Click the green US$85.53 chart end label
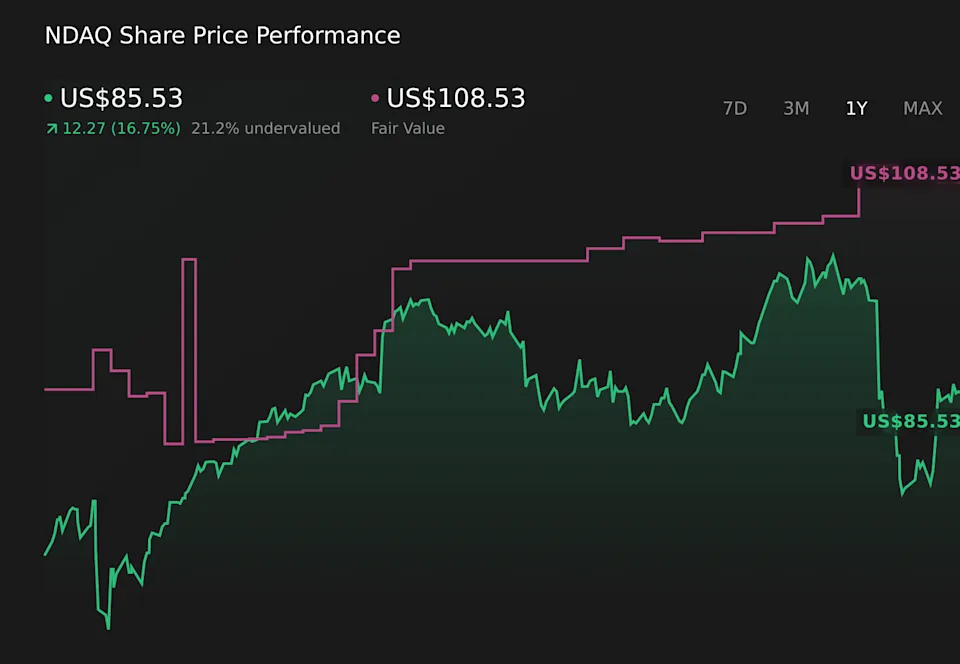Viewport: 960px width, 664px height. pyautogui.click(x=910, y=421)
